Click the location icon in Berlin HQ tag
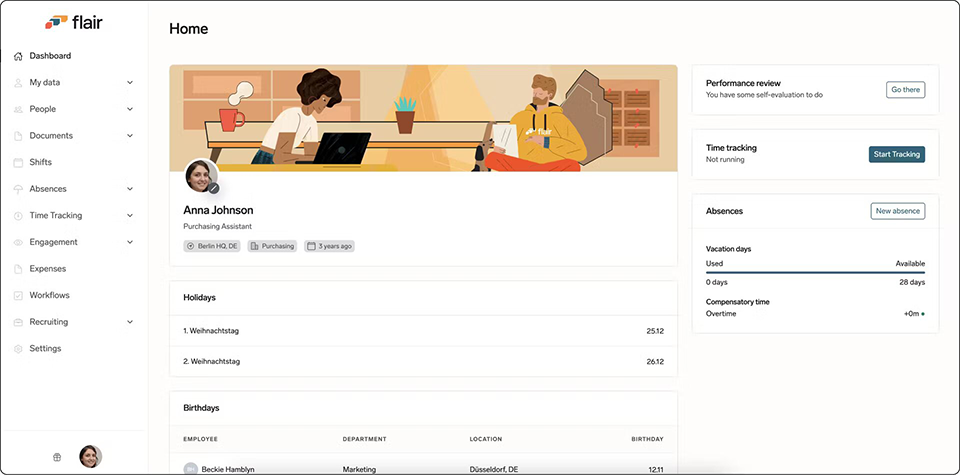 click(x=190, y=246)
